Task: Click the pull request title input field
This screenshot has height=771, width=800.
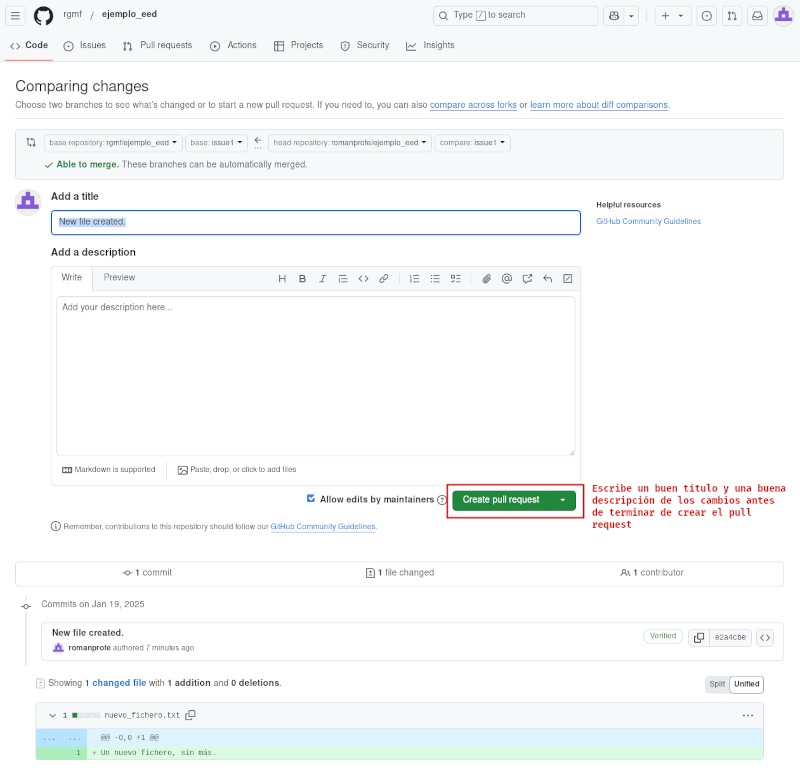Action: coord(315,222)
